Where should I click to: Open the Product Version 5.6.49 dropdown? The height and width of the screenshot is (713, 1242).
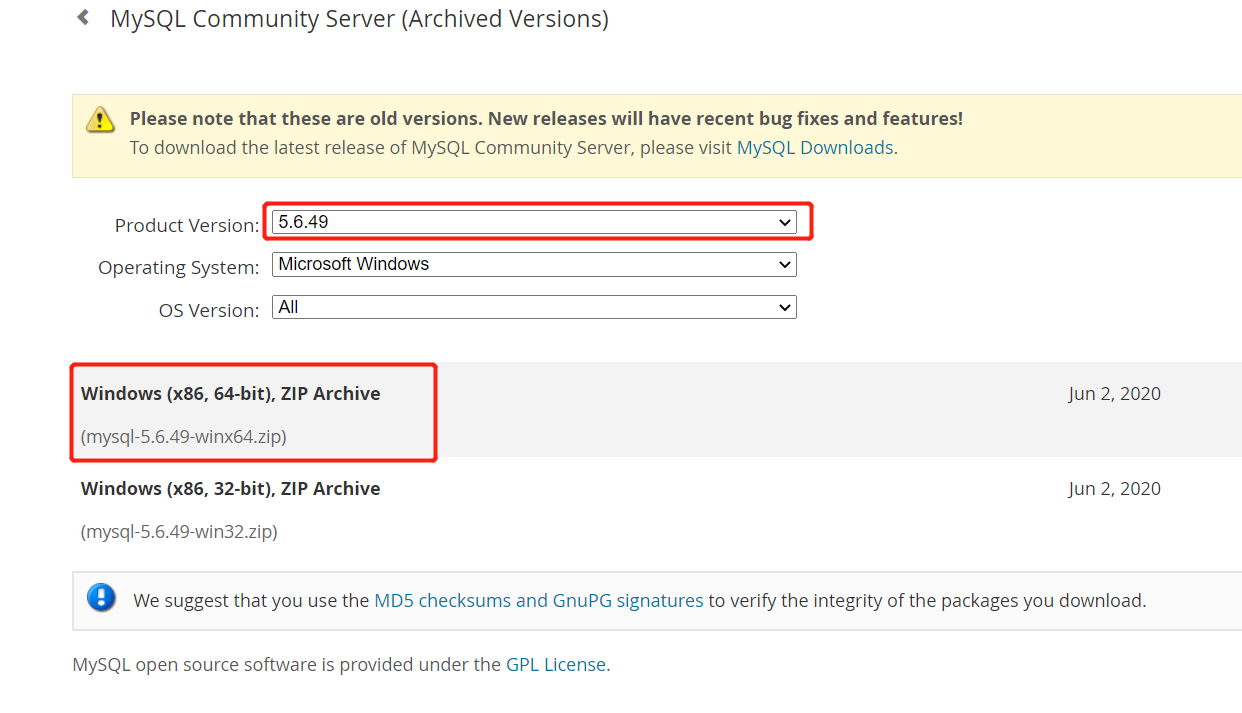tap(534, 222)
